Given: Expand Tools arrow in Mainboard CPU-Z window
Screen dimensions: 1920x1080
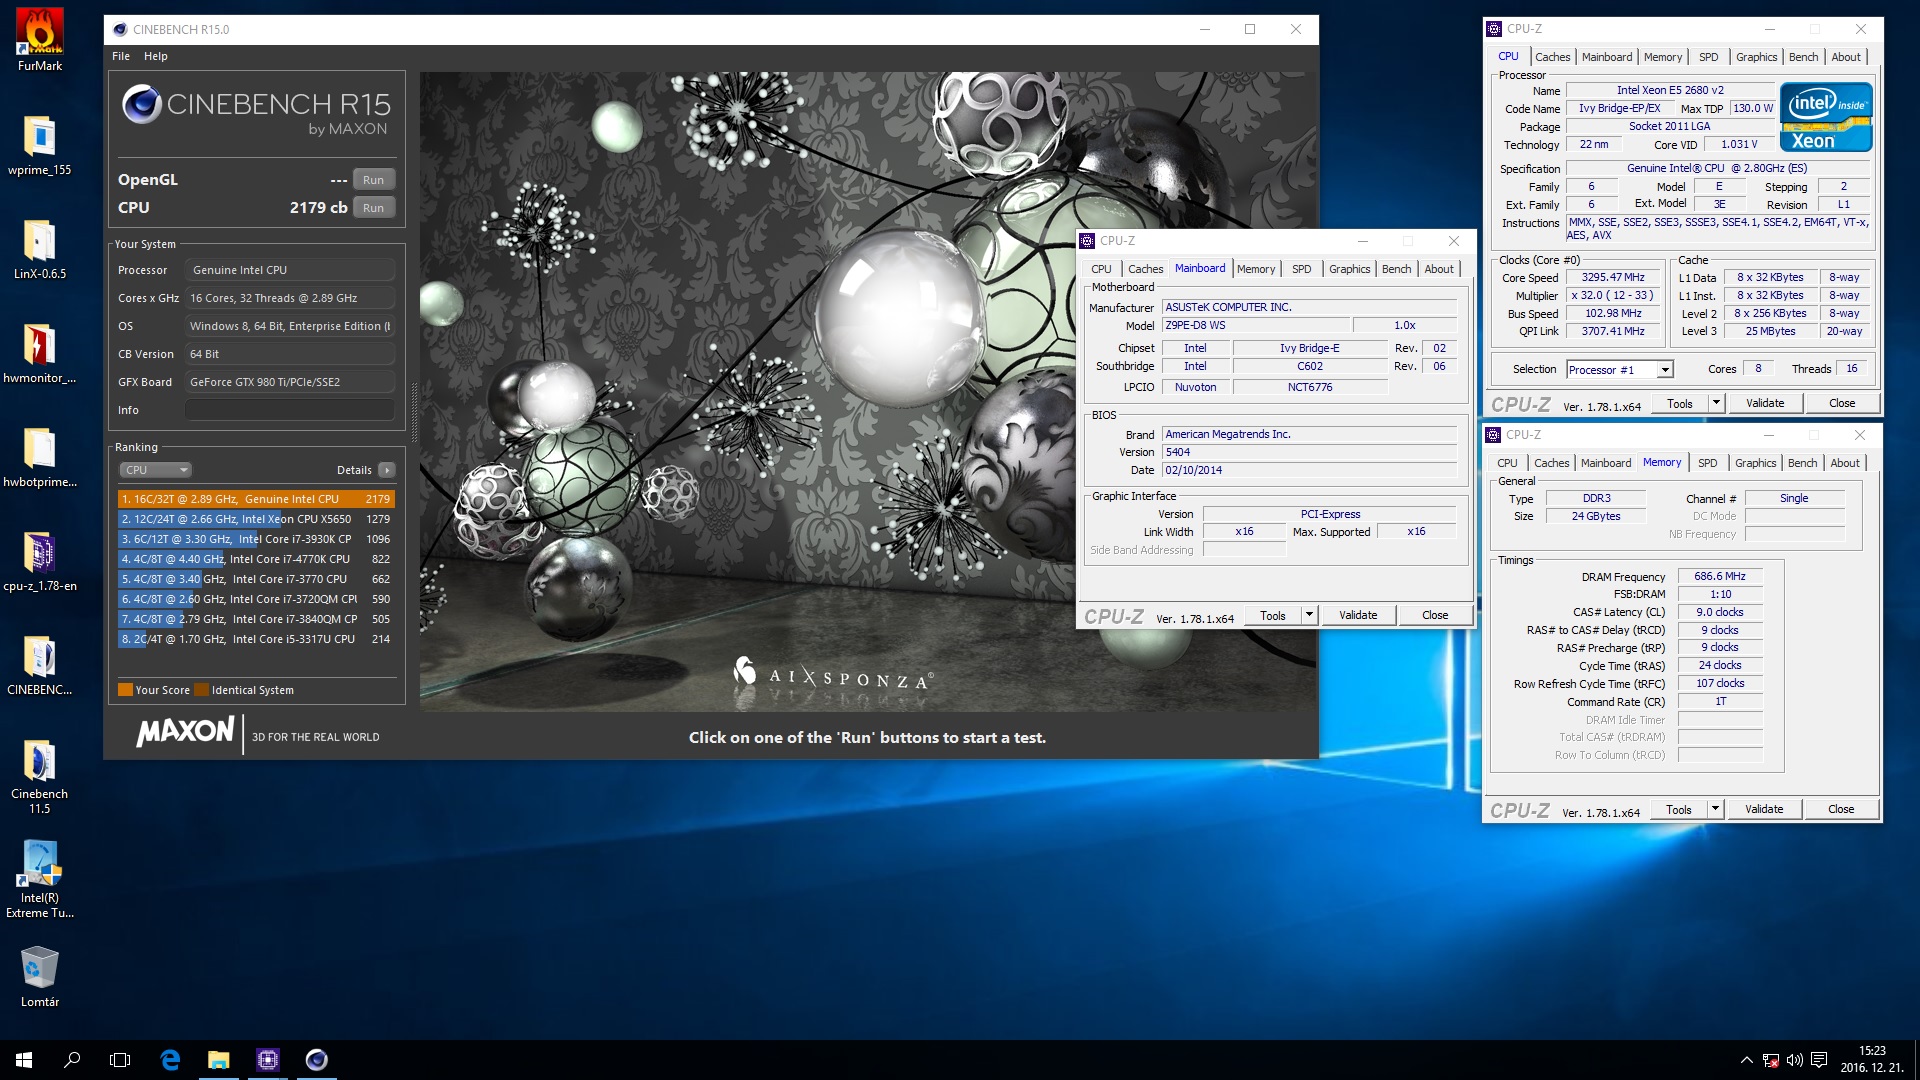Looking at the screenshot, I should click(x=1310, y=616).
